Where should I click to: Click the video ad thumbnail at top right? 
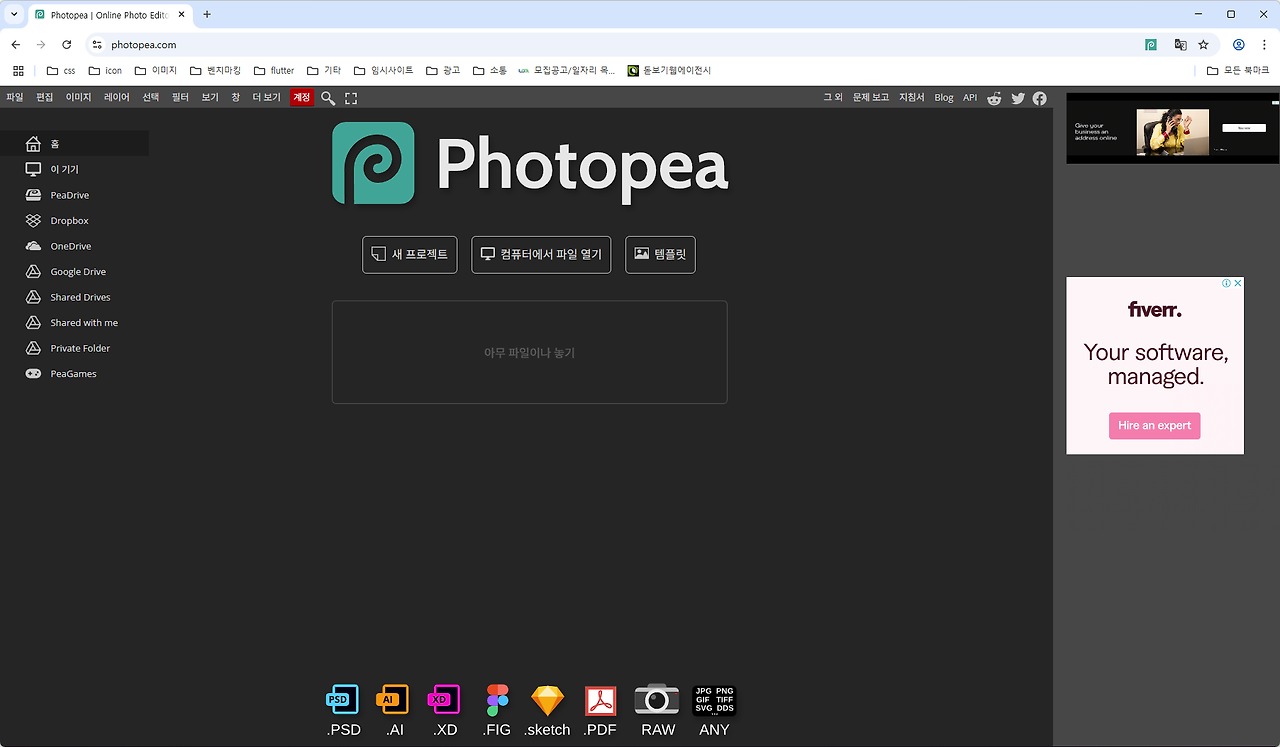1172,131
